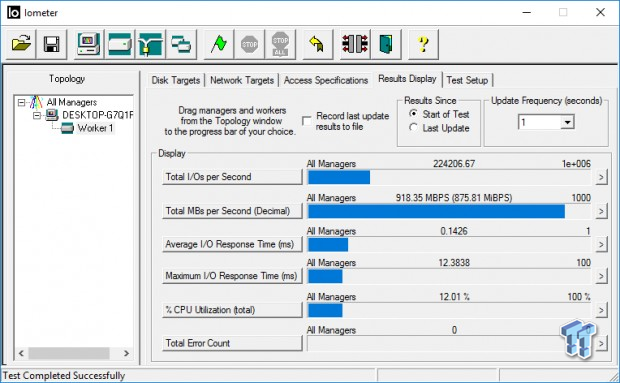This screenshot has width=620, height=383.
Task: Click the Total MBs per Second progress bar
Action: (449, 211)
